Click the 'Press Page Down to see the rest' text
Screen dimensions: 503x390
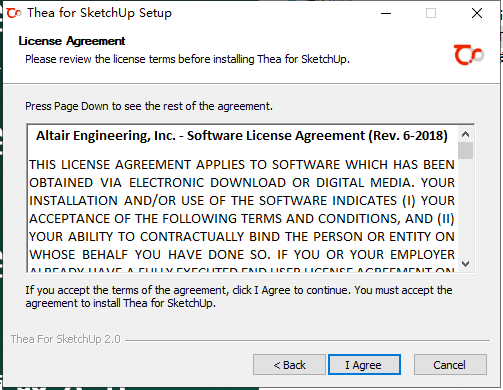coord(149,106)
